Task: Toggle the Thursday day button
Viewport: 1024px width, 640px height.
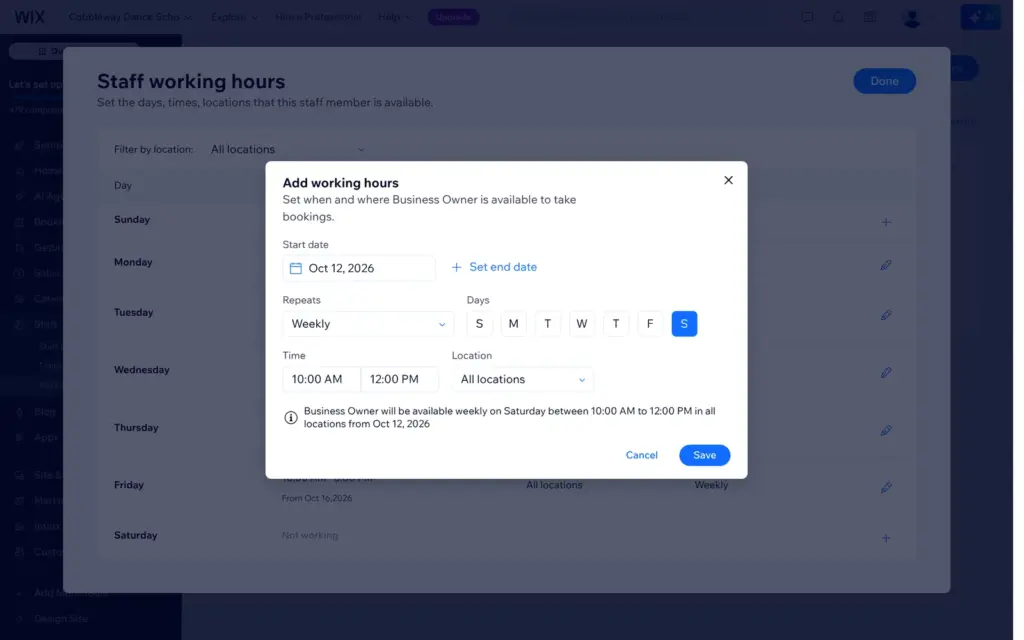Action: [616, 324]
